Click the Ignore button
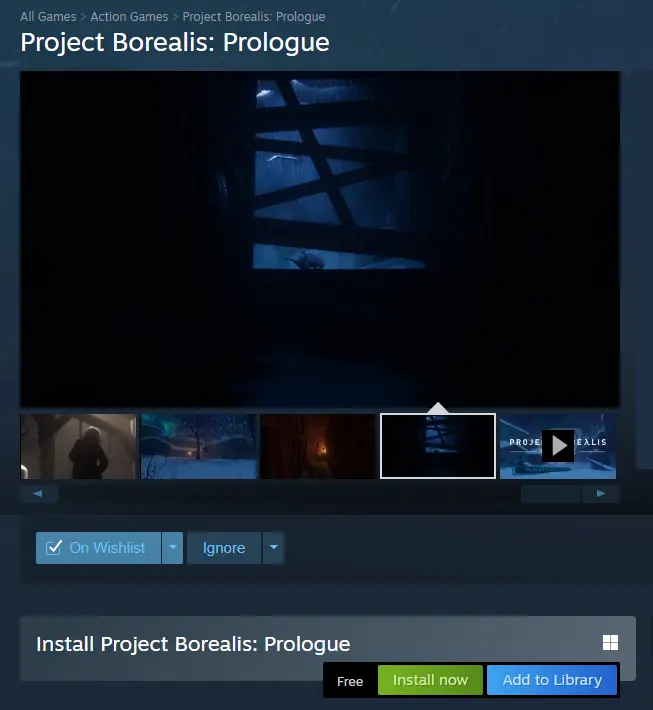The width and height of the screenshot is (653, 710). (224, 548)
